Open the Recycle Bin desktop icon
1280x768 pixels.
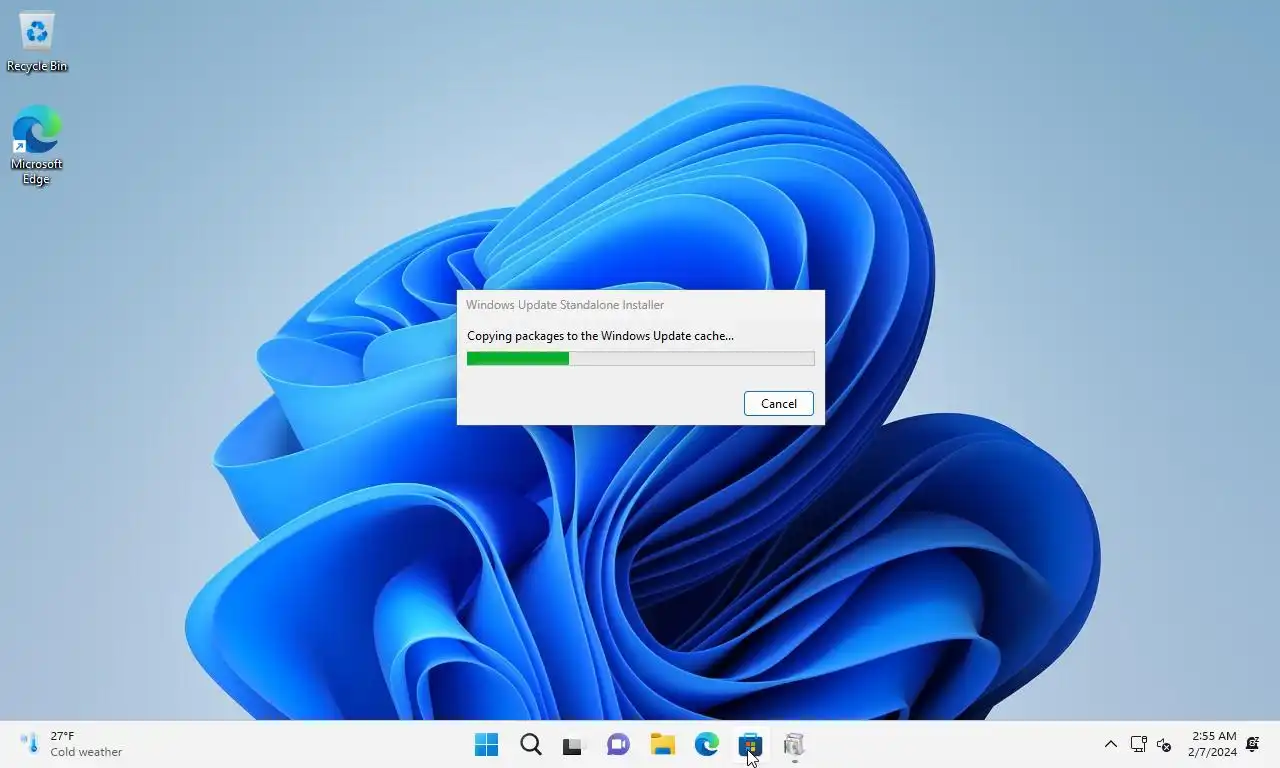coord(37,42)
